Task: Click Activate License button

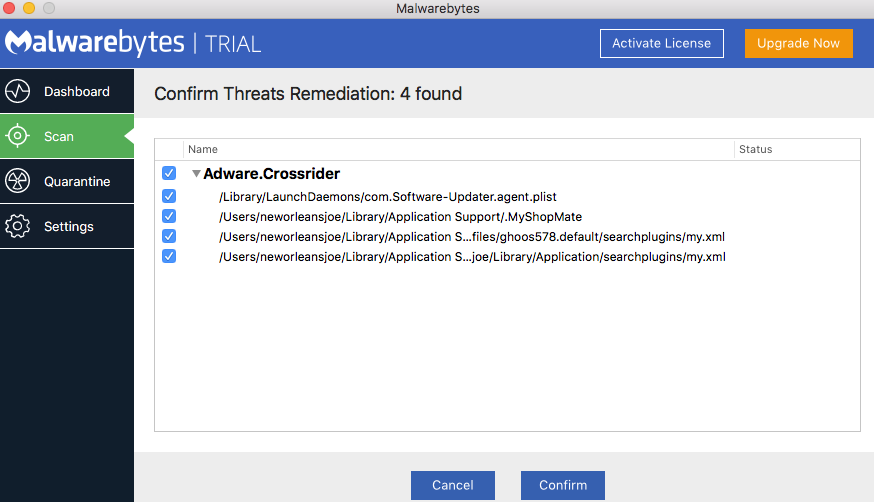Action: [662, 43]
